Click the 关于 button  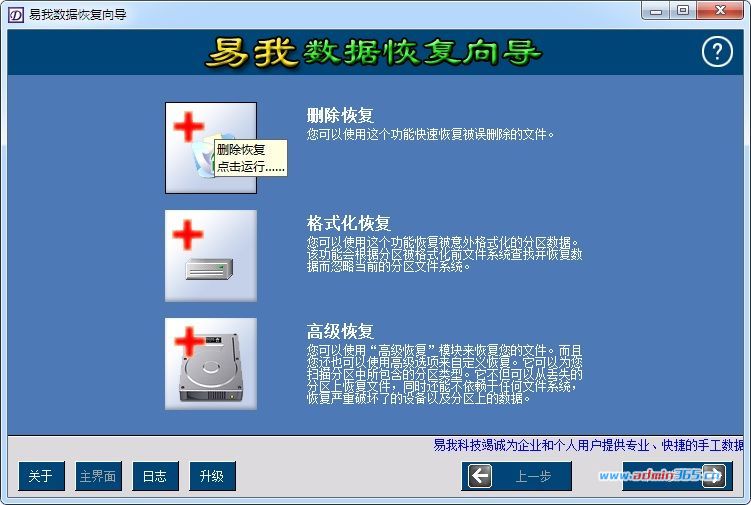[x=42, y=476]
